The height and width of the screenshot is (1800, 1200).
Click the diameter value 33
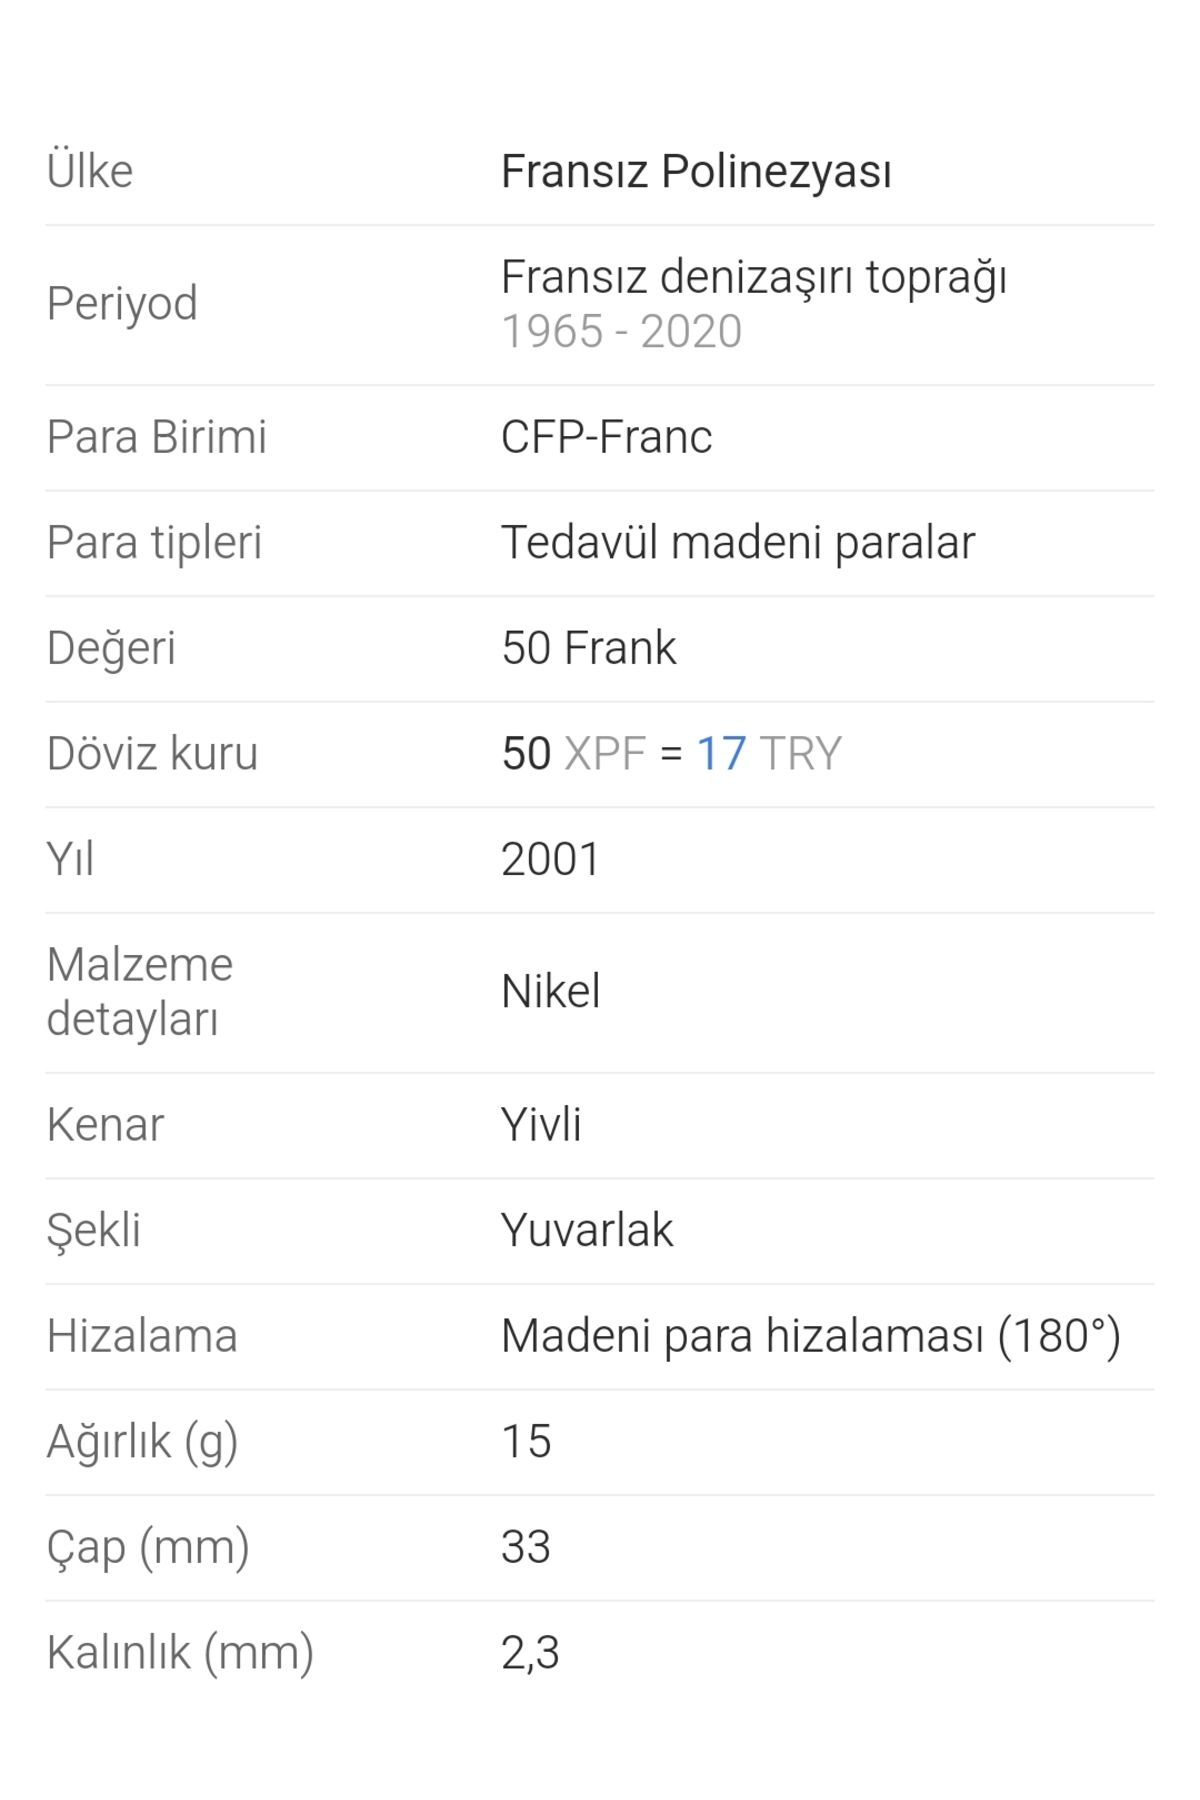coord(526,1547)
